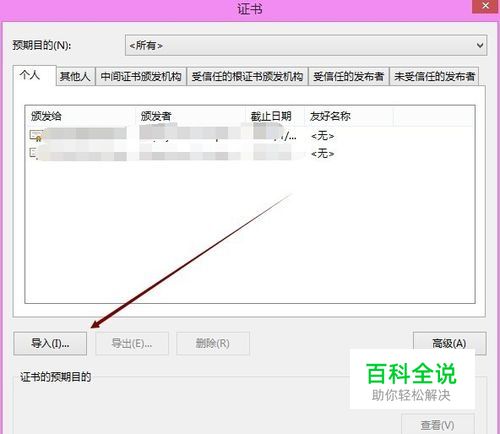Switch to the 其他人 tab
The height and width of the screenshot is (434, 500).
click(75, 76)
